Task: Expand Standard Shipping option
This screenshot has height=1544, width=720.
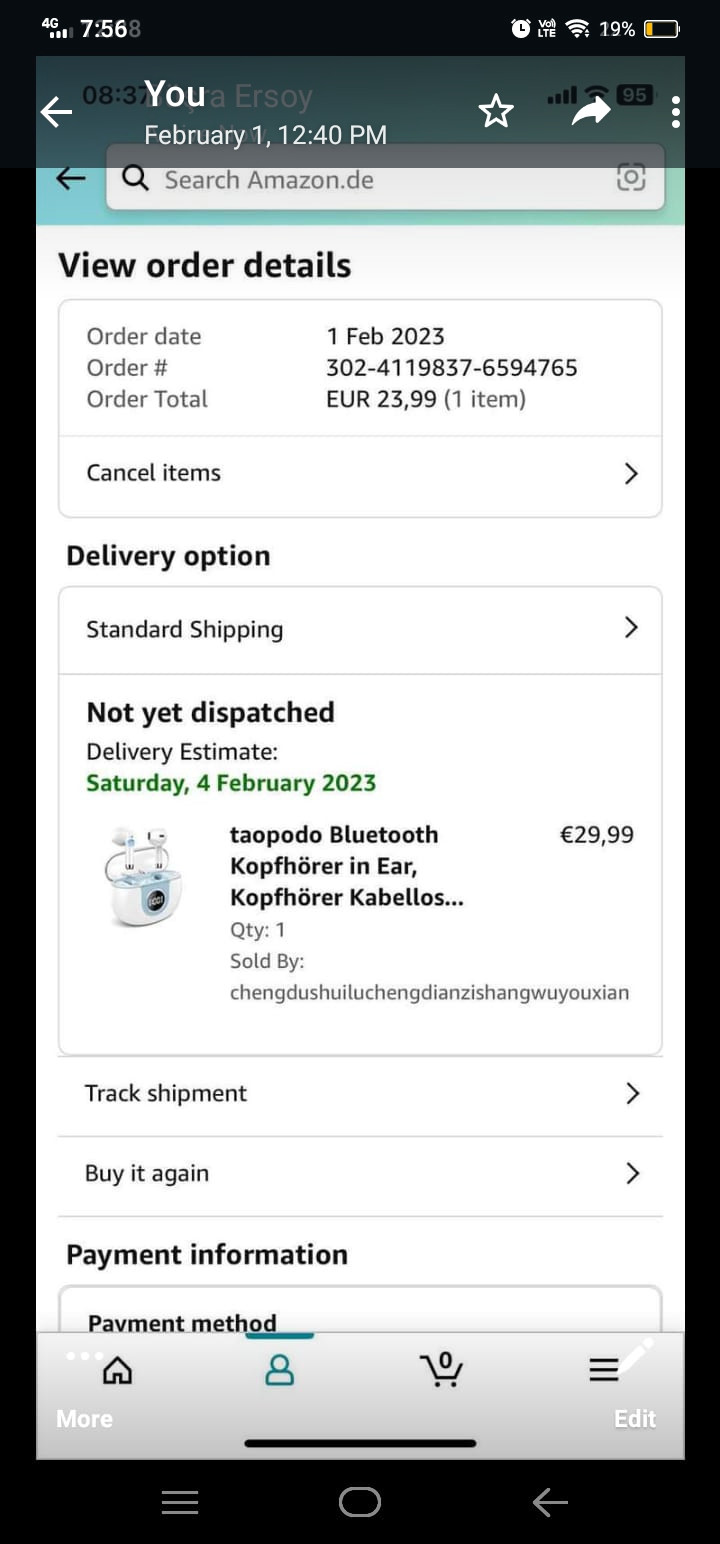Action: point(360,629)
